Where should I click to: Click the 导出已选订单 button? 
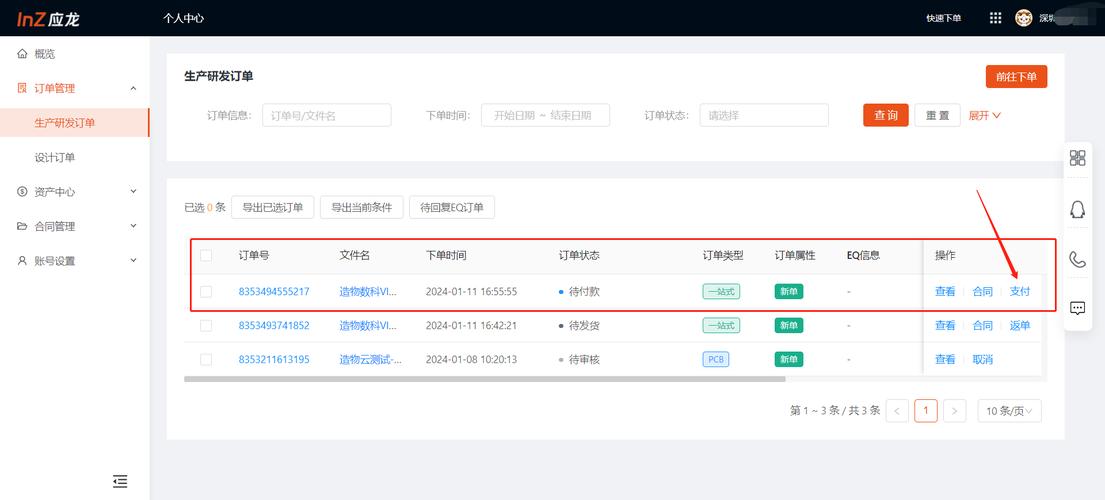point(273,207)
